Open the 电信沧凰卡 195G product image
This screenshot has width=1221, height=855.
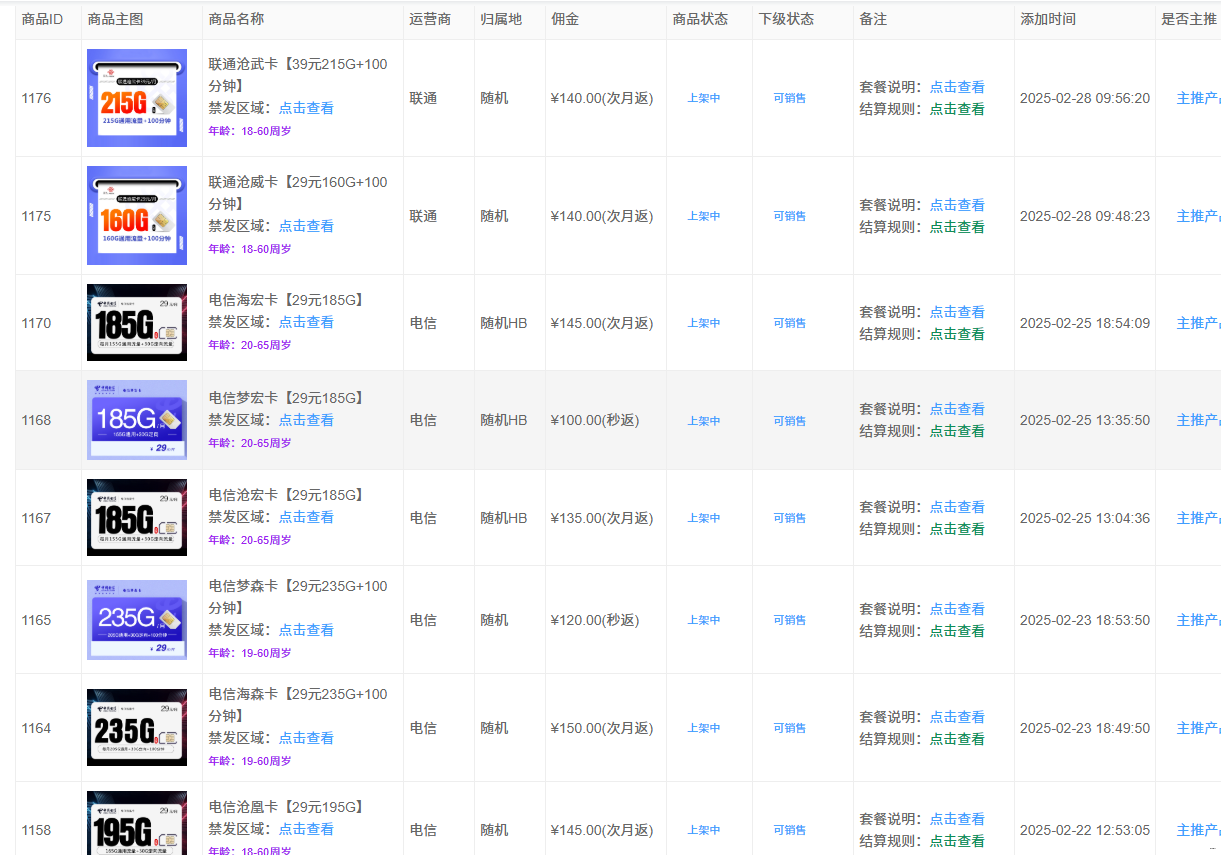click(137, 823)
